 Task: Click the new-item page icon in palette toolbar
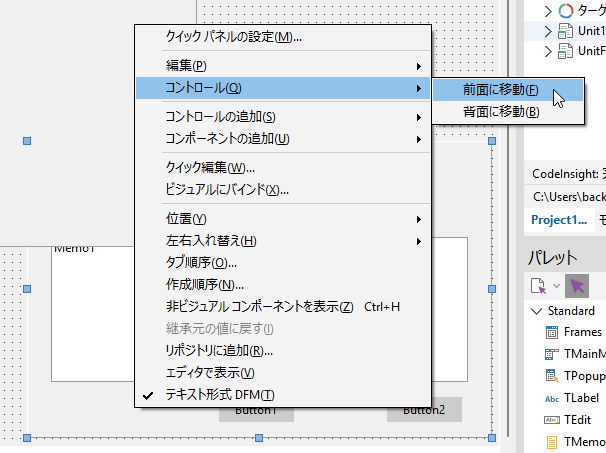(x=538, y=286)
